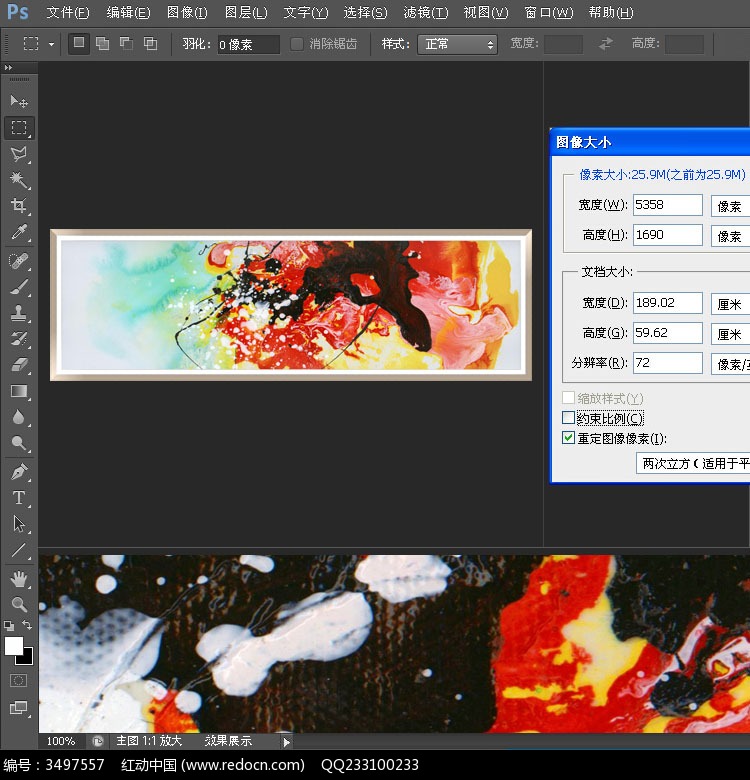
Task: Choose Intersect with Selection mode
Action: click(150, 44)
